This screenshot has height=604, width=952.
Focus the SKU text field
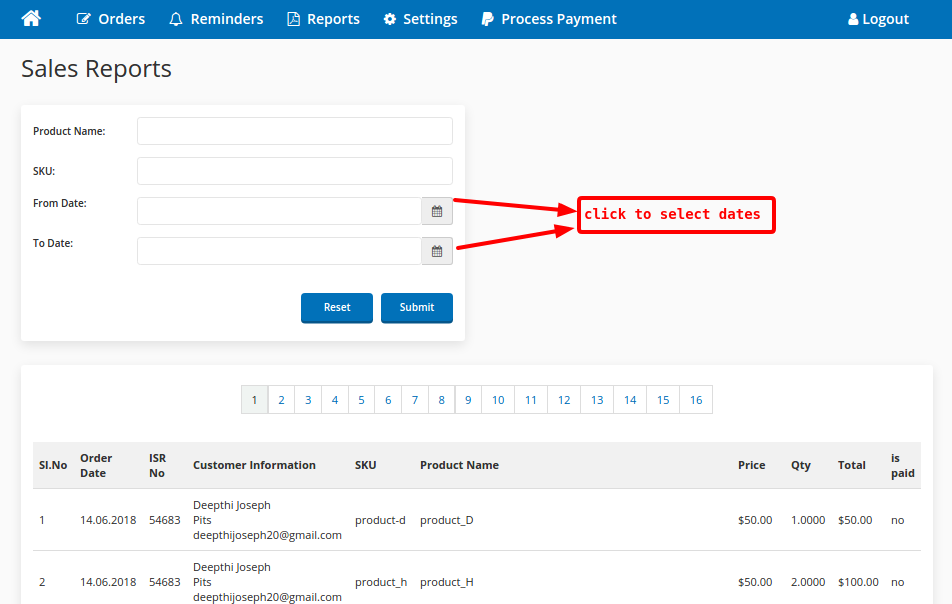click(x=294, y=171)
